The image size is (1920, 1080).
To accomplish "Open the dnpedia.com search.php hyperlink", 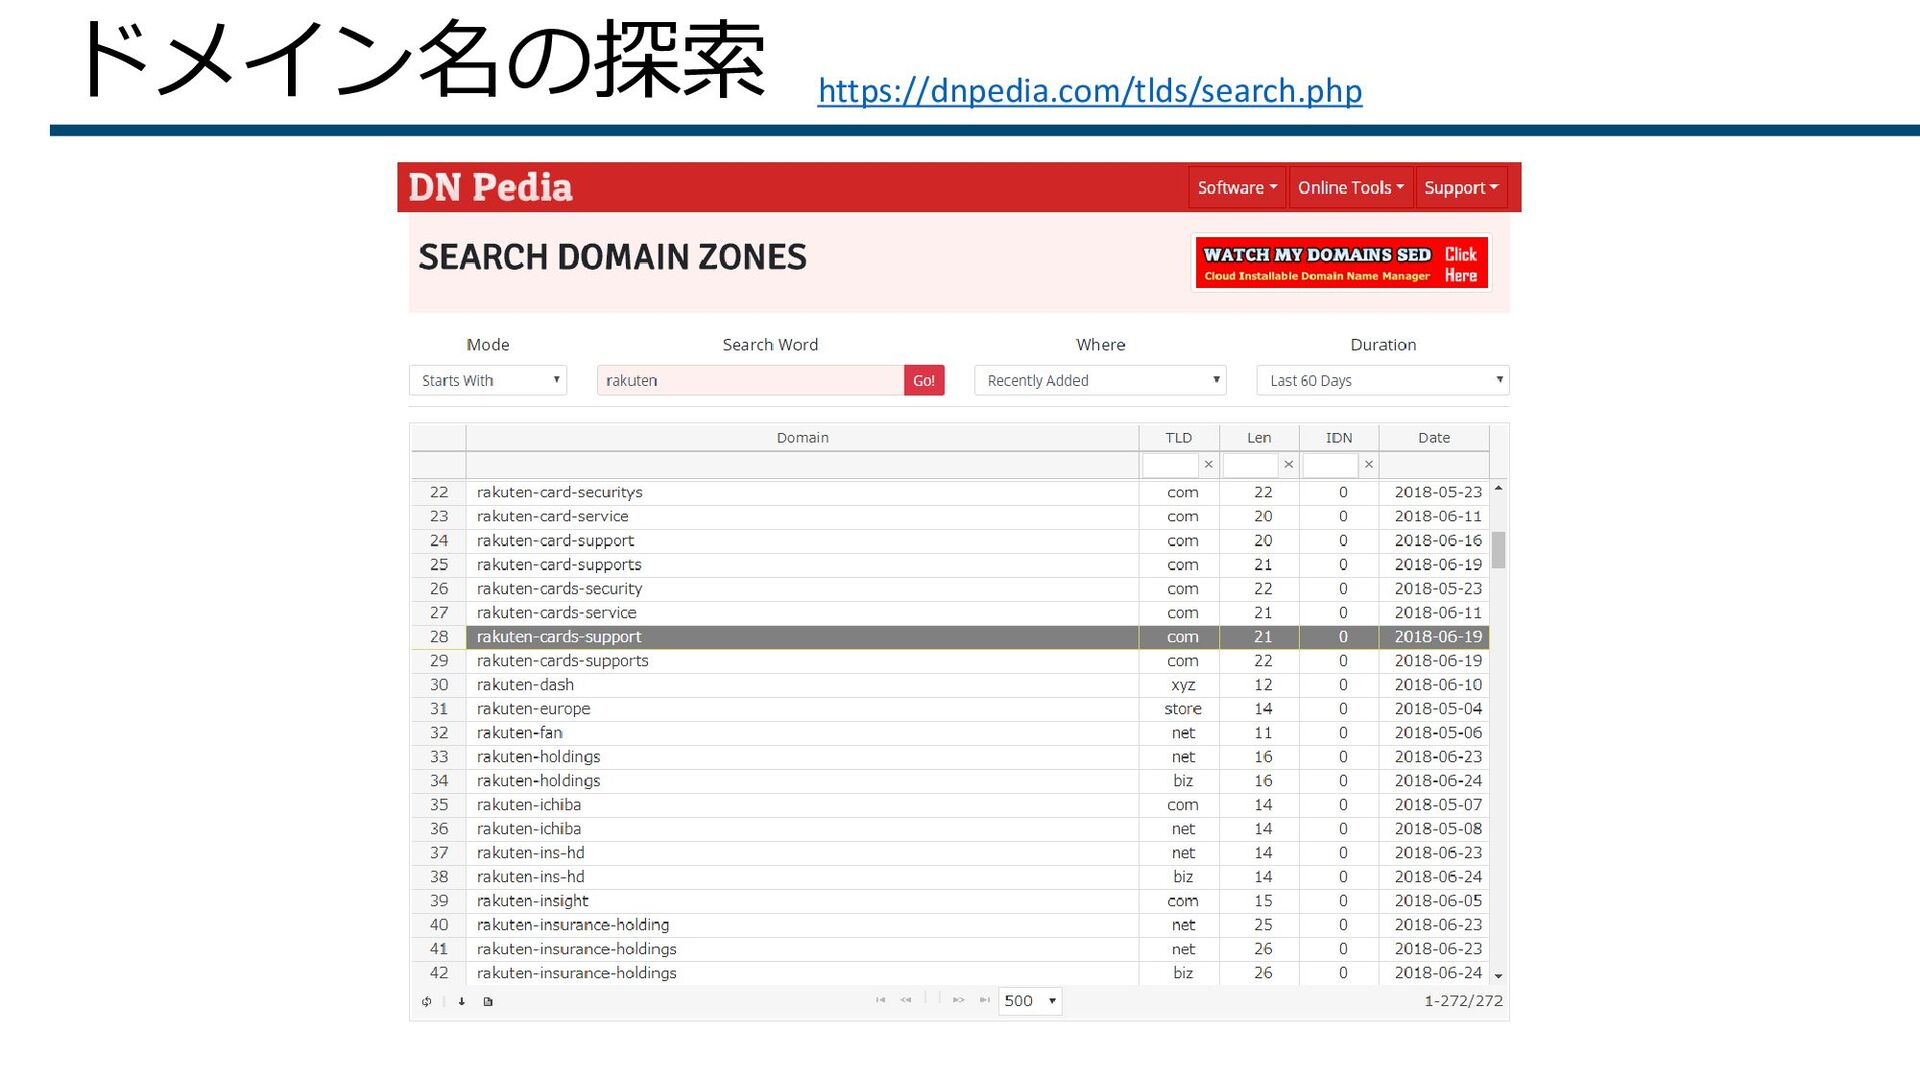I will [1089, 91].
